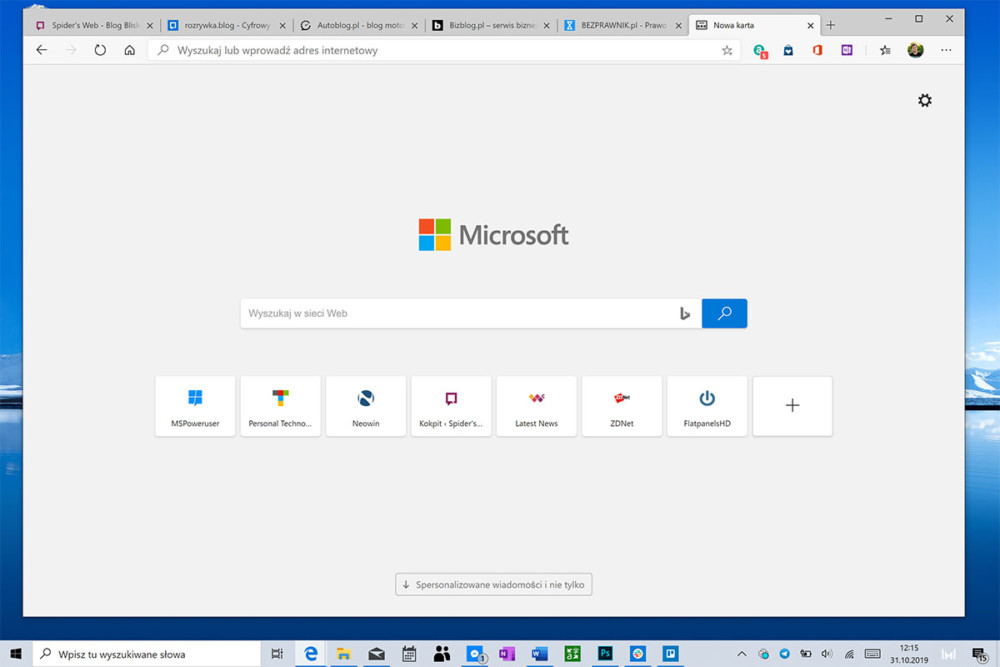Screen dimensions: 1000x667
Task: Open the Windows Start menu
Action: 16,654
